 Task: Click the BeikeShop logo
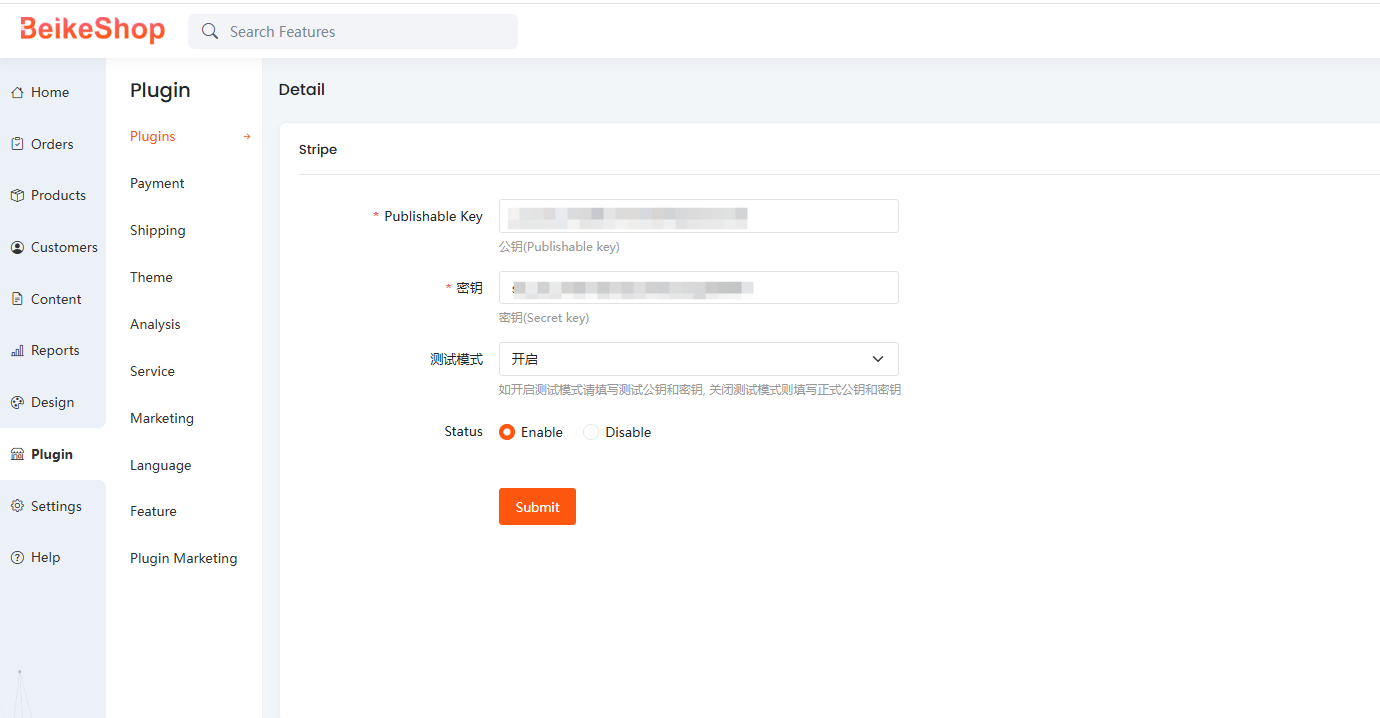92,30
